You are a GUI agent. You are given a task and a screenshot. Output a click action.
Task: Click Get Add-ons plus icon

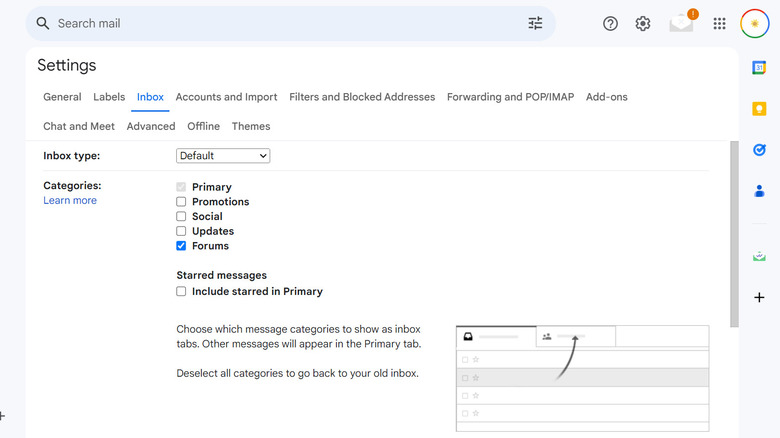click(x=759, y=297)
